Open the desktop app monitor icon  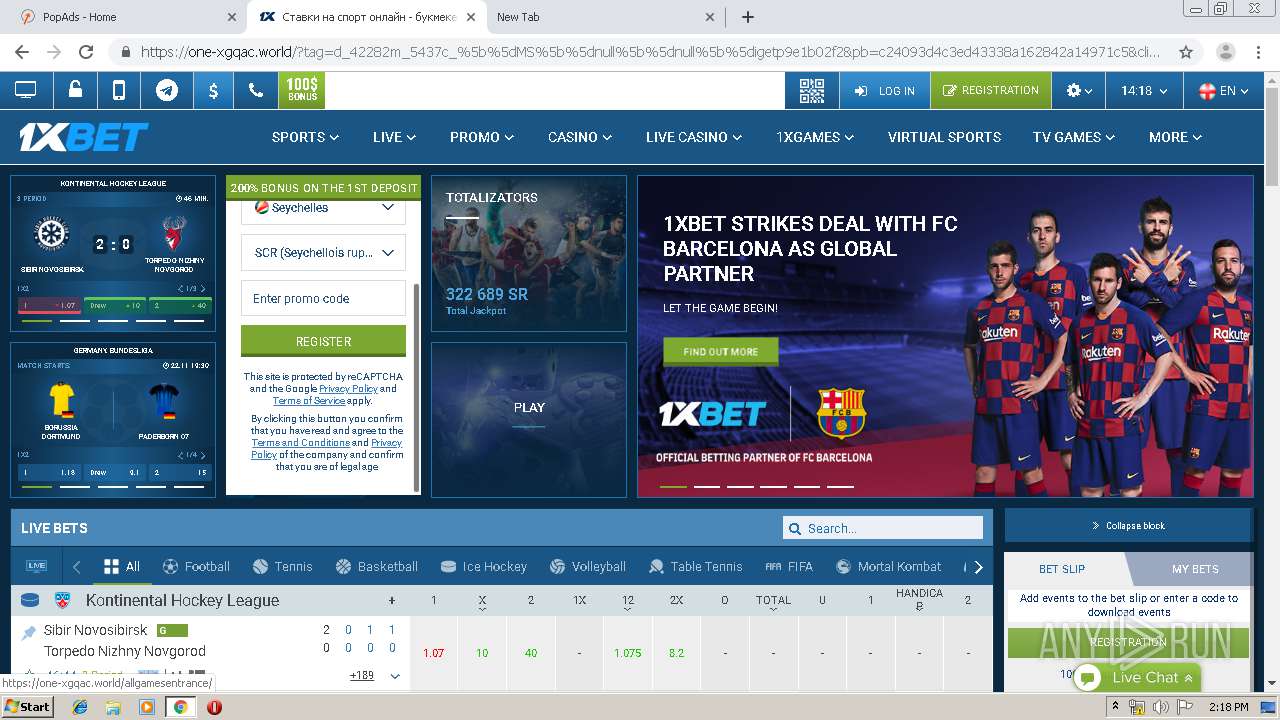(x=26, y=90)
